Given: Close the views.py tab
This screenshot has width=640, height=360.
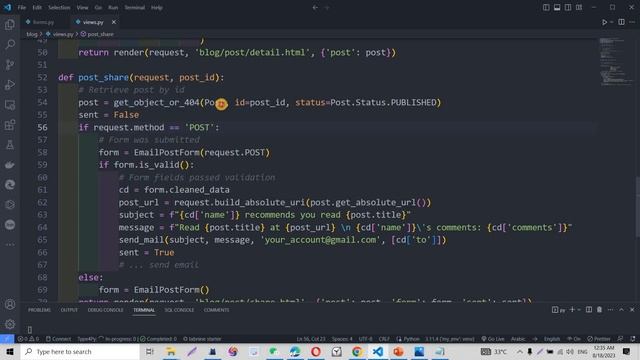Looking at the screenshot, I should (114, 22).
